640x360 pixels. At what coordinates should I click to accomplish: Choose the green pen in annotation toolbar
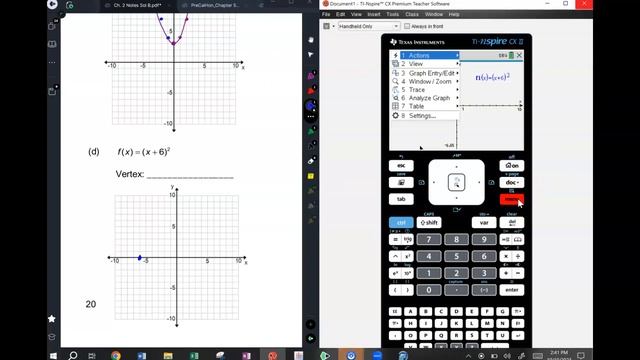tap(311, 131)
